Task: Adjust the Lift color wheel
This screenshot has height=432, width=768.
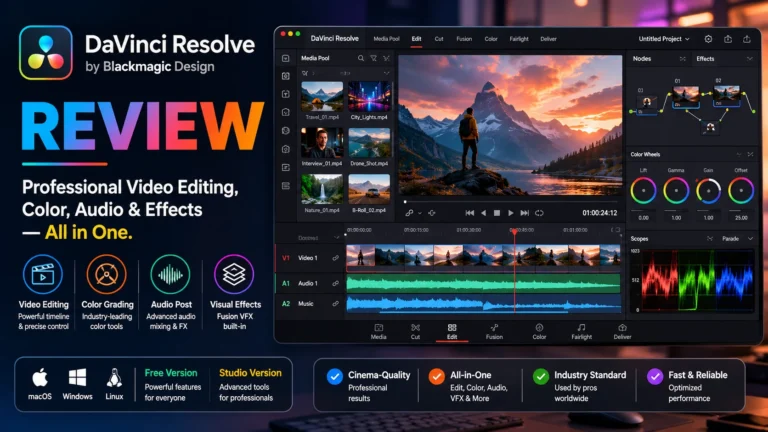Action: pos(643,191)
